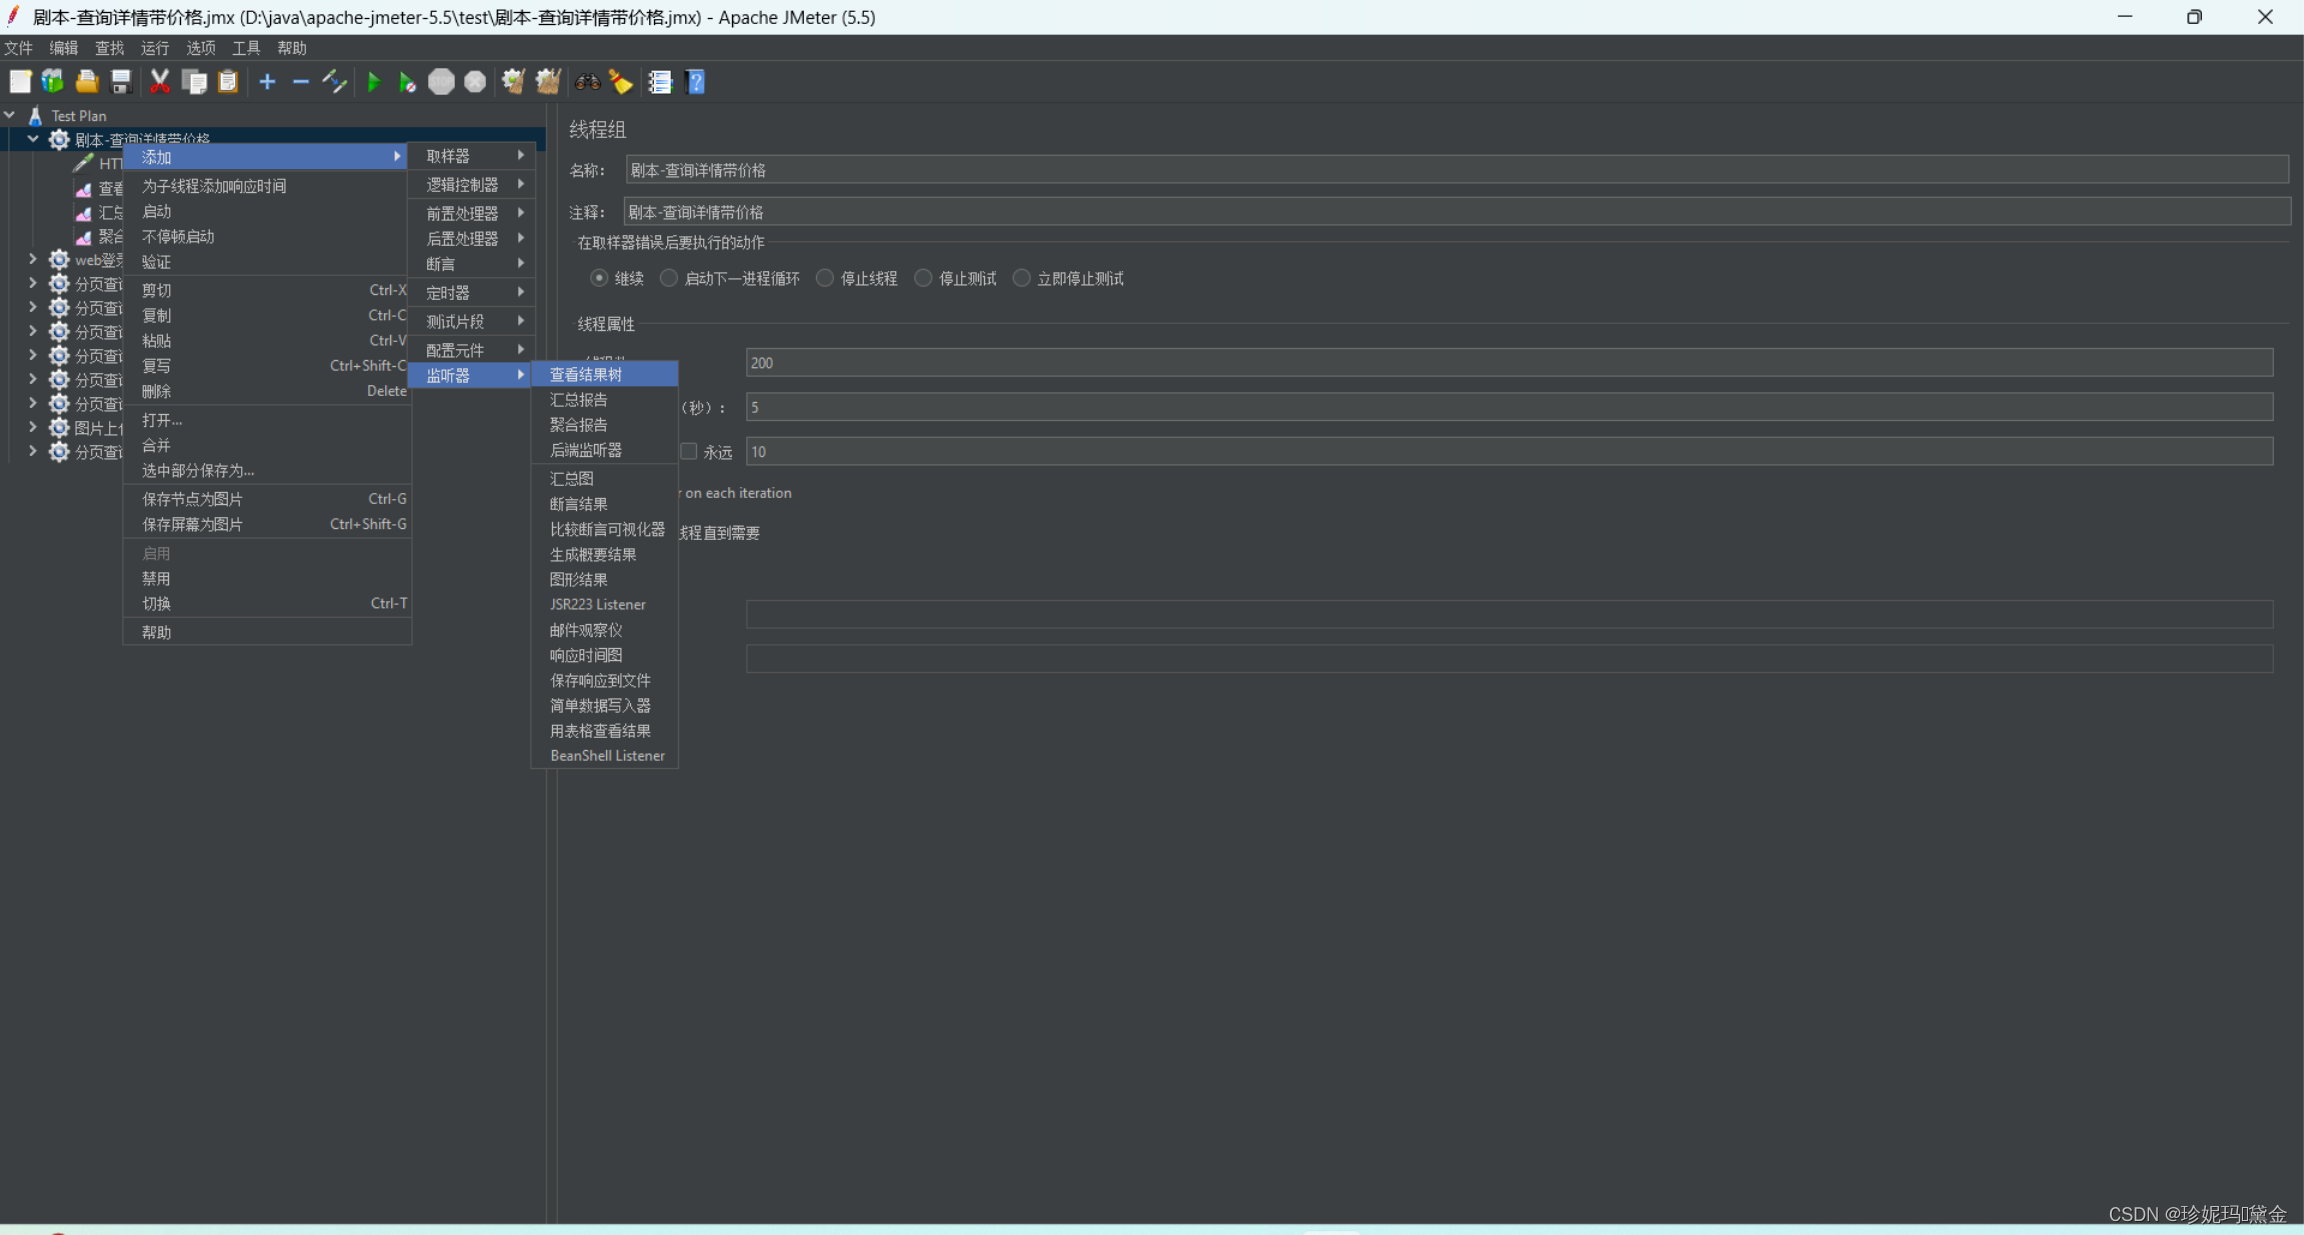This screenshot has height=1235, width=2304.
Task: Click the thread count field showing 200
Action: [1509, 363]
